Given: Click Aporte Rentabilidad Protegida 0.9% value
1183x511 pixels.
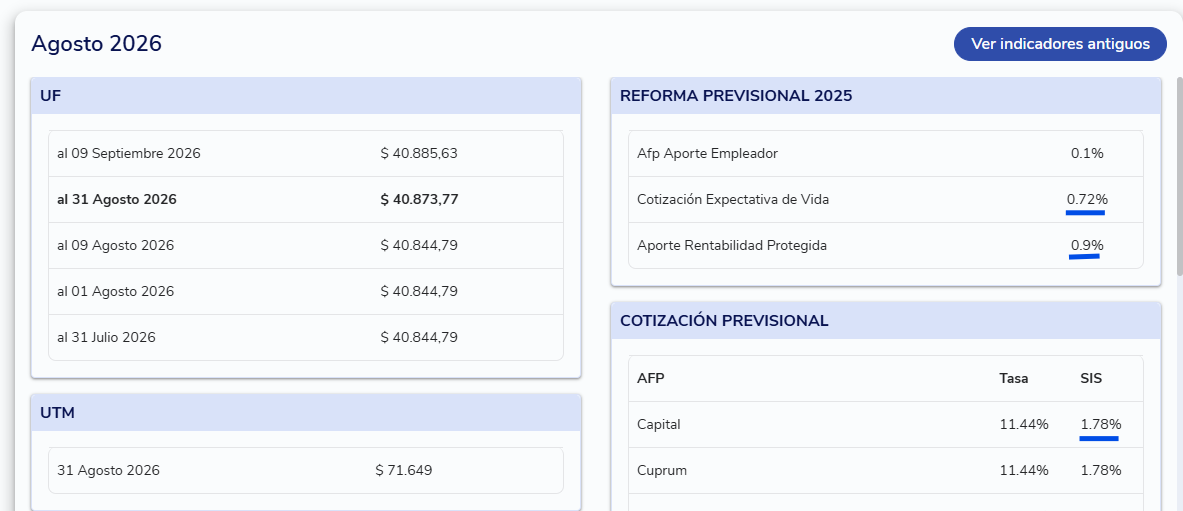Looking at the screenshot, I should point(1087,245).
